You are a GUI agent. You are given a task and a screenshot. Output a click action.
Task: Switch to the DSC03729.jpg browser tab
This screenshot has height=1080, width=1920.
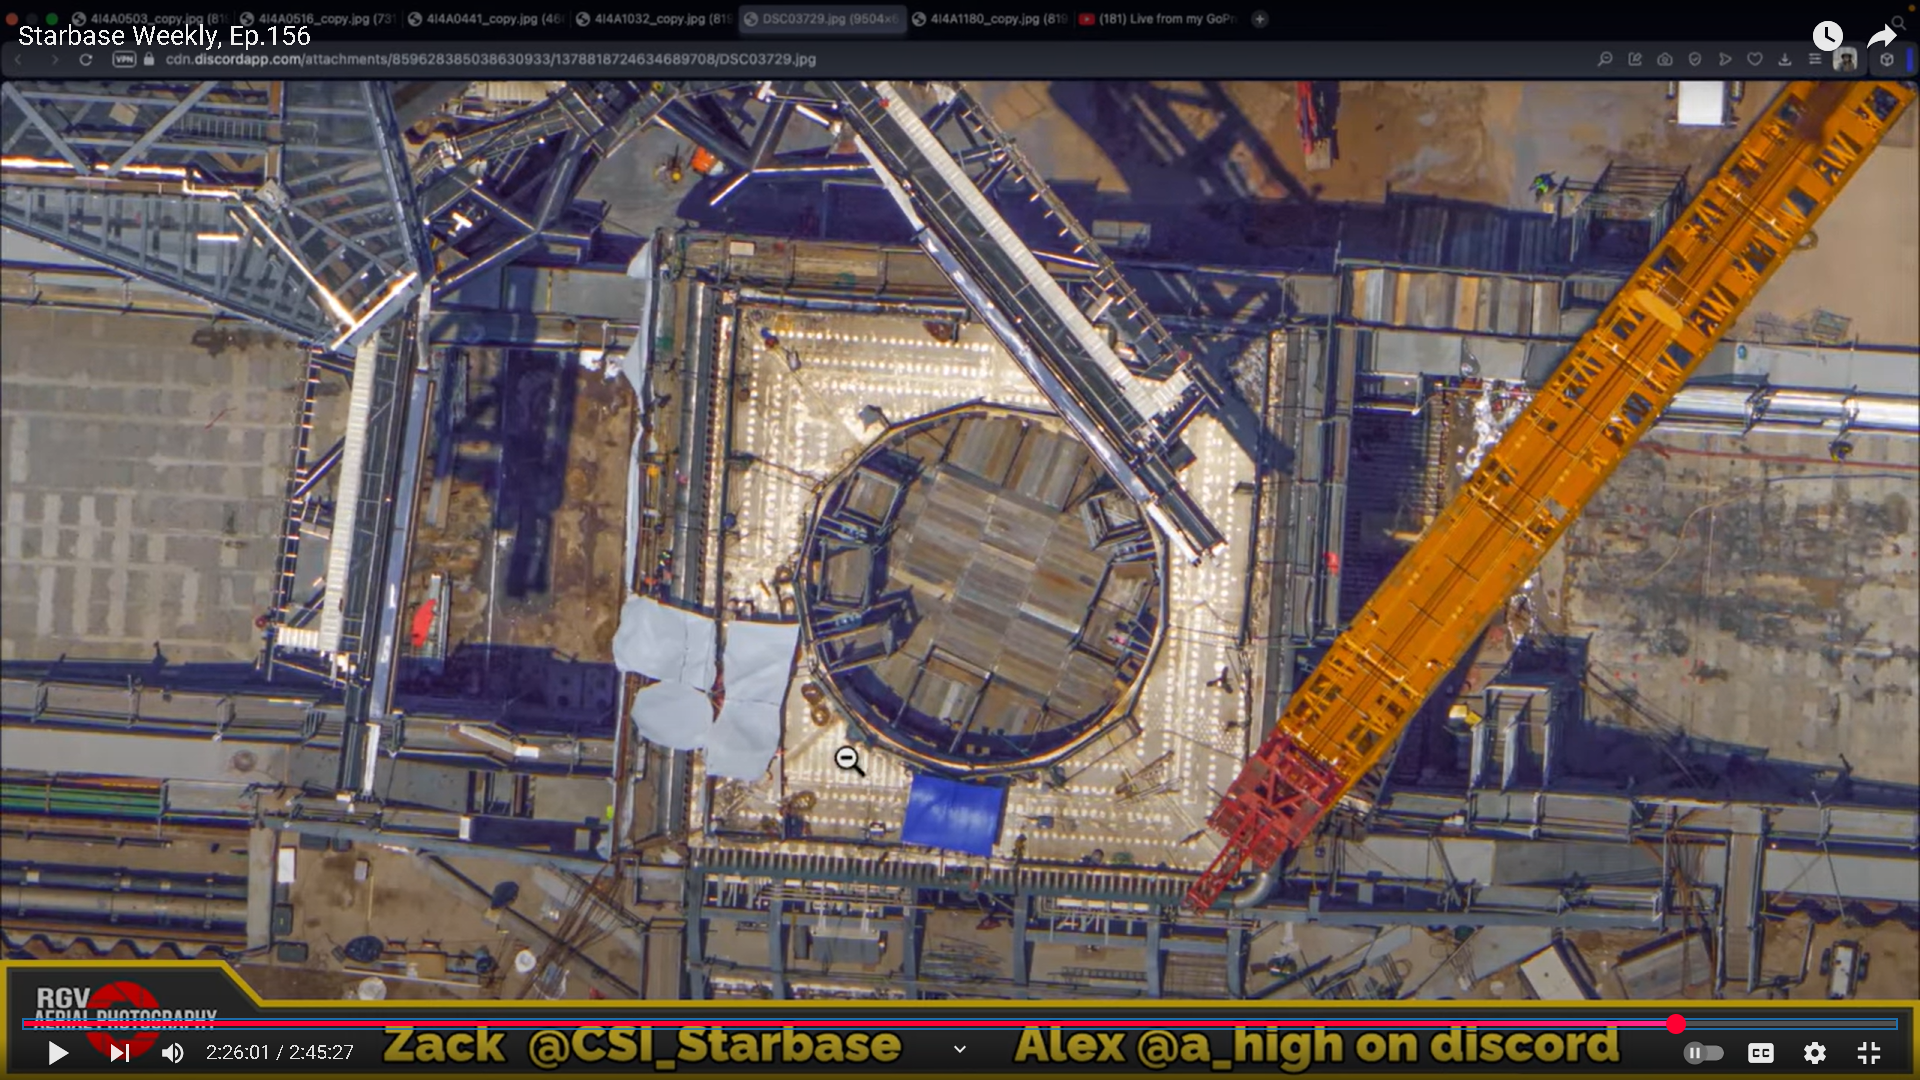pyautogui.click(x=823, y=19)
